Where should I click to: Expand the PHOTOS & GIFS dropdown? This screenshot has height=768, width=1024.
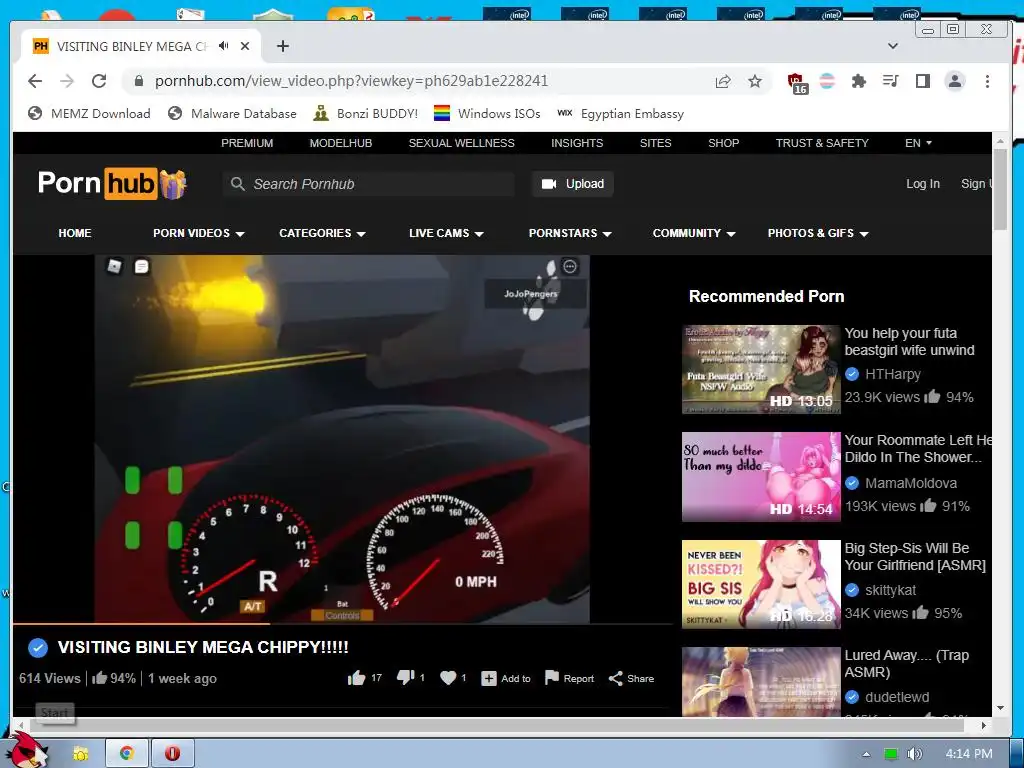pyautogui.click(x=818, y=233)
